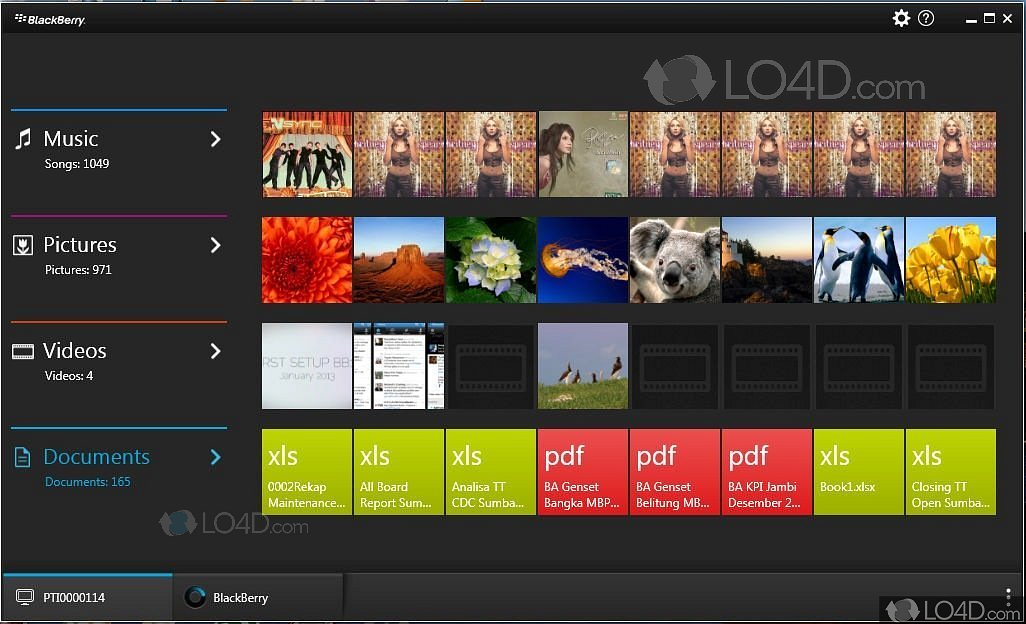This screenshot has height=624, width=1026.
Task: Expand the Music section arrow
Action: pyautogui.click(x=215, y=139)
